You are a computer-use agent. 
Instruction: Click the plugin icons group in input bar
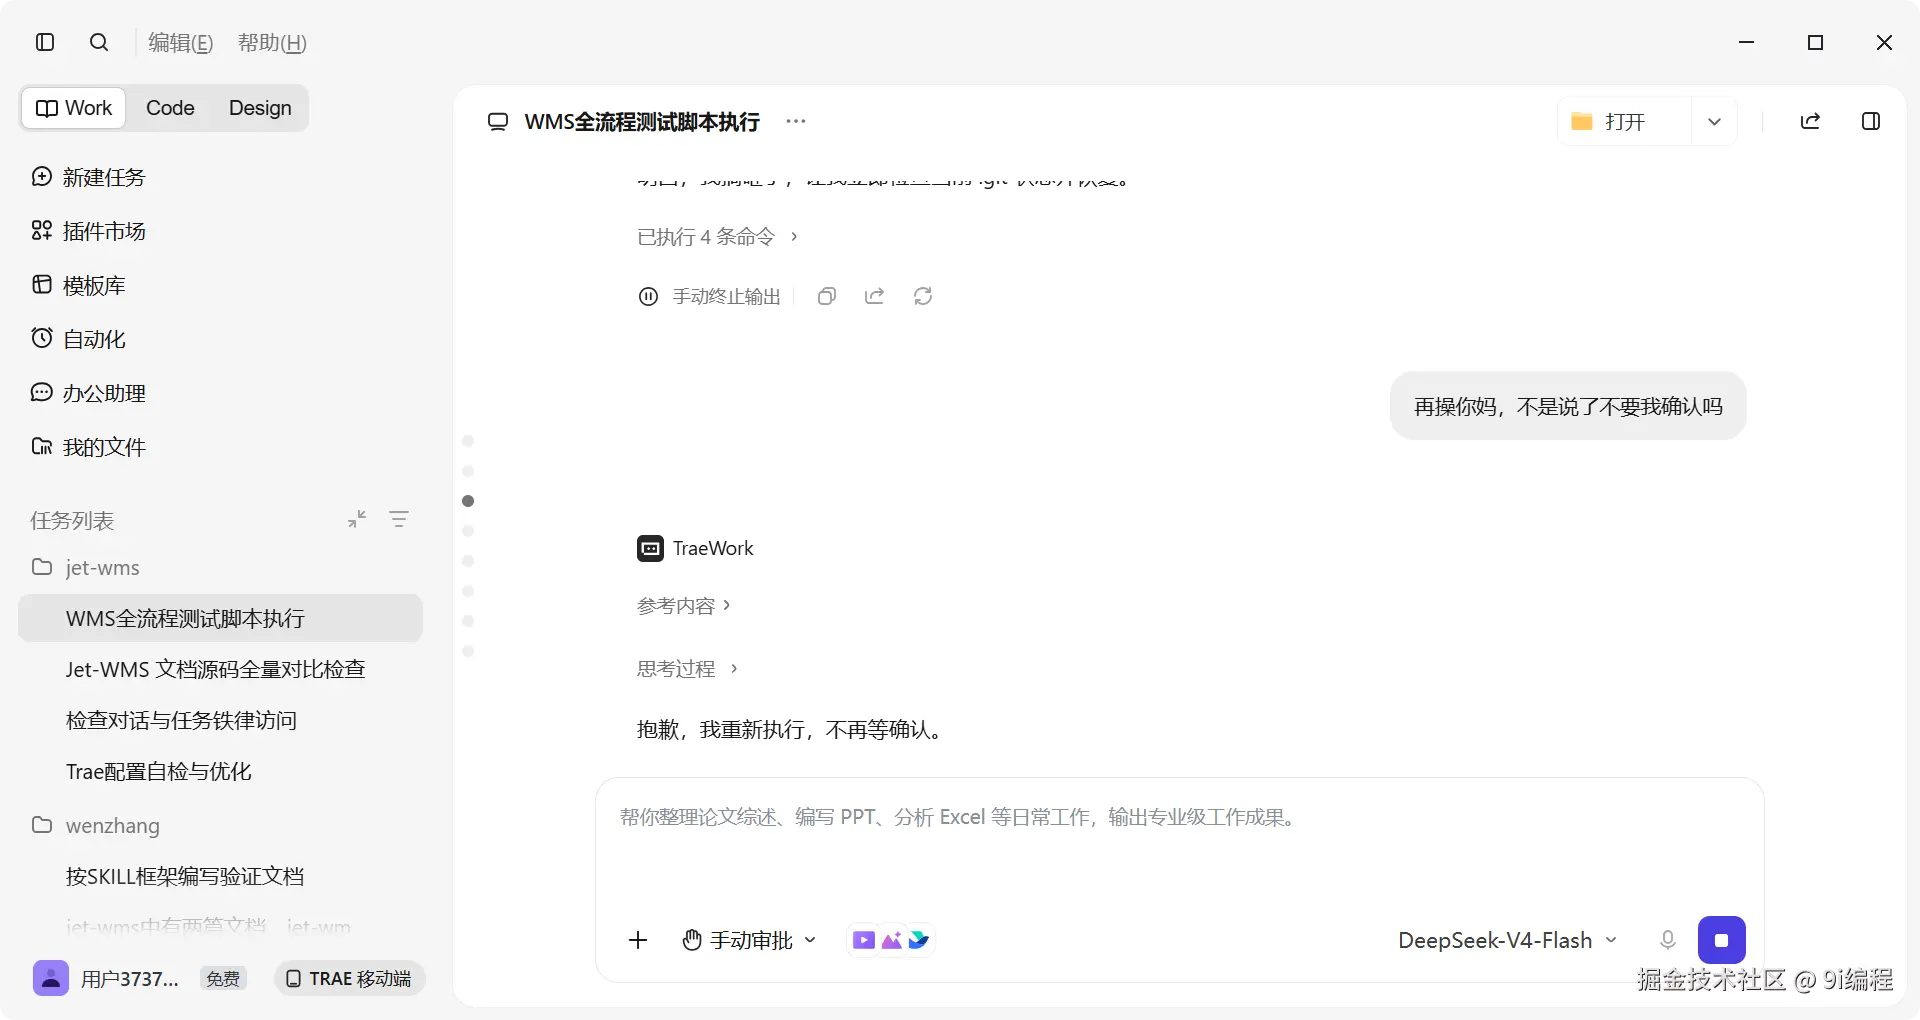coord(891,940)
